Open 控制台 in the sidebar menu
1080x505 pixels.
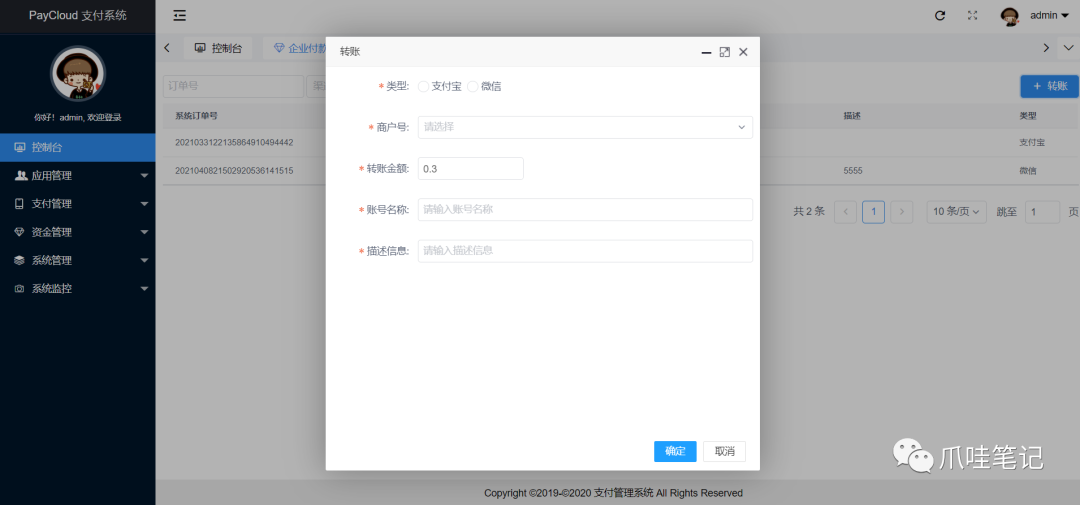78,147
